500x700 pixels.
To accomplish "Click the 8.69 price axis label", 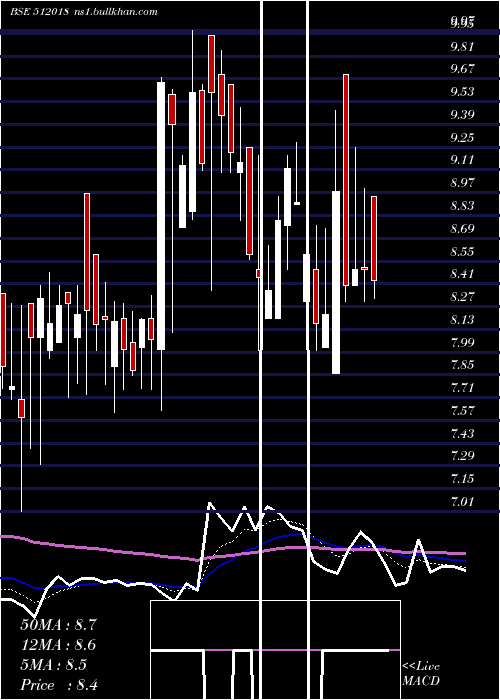I will (x=462, y=229).
